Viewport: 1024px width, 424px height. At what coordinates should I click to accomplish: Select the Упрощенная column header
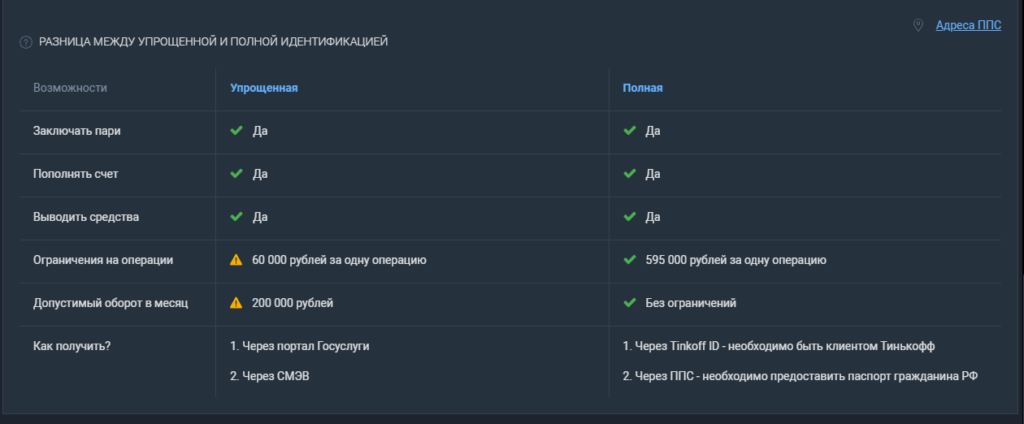tap(264, 88)
